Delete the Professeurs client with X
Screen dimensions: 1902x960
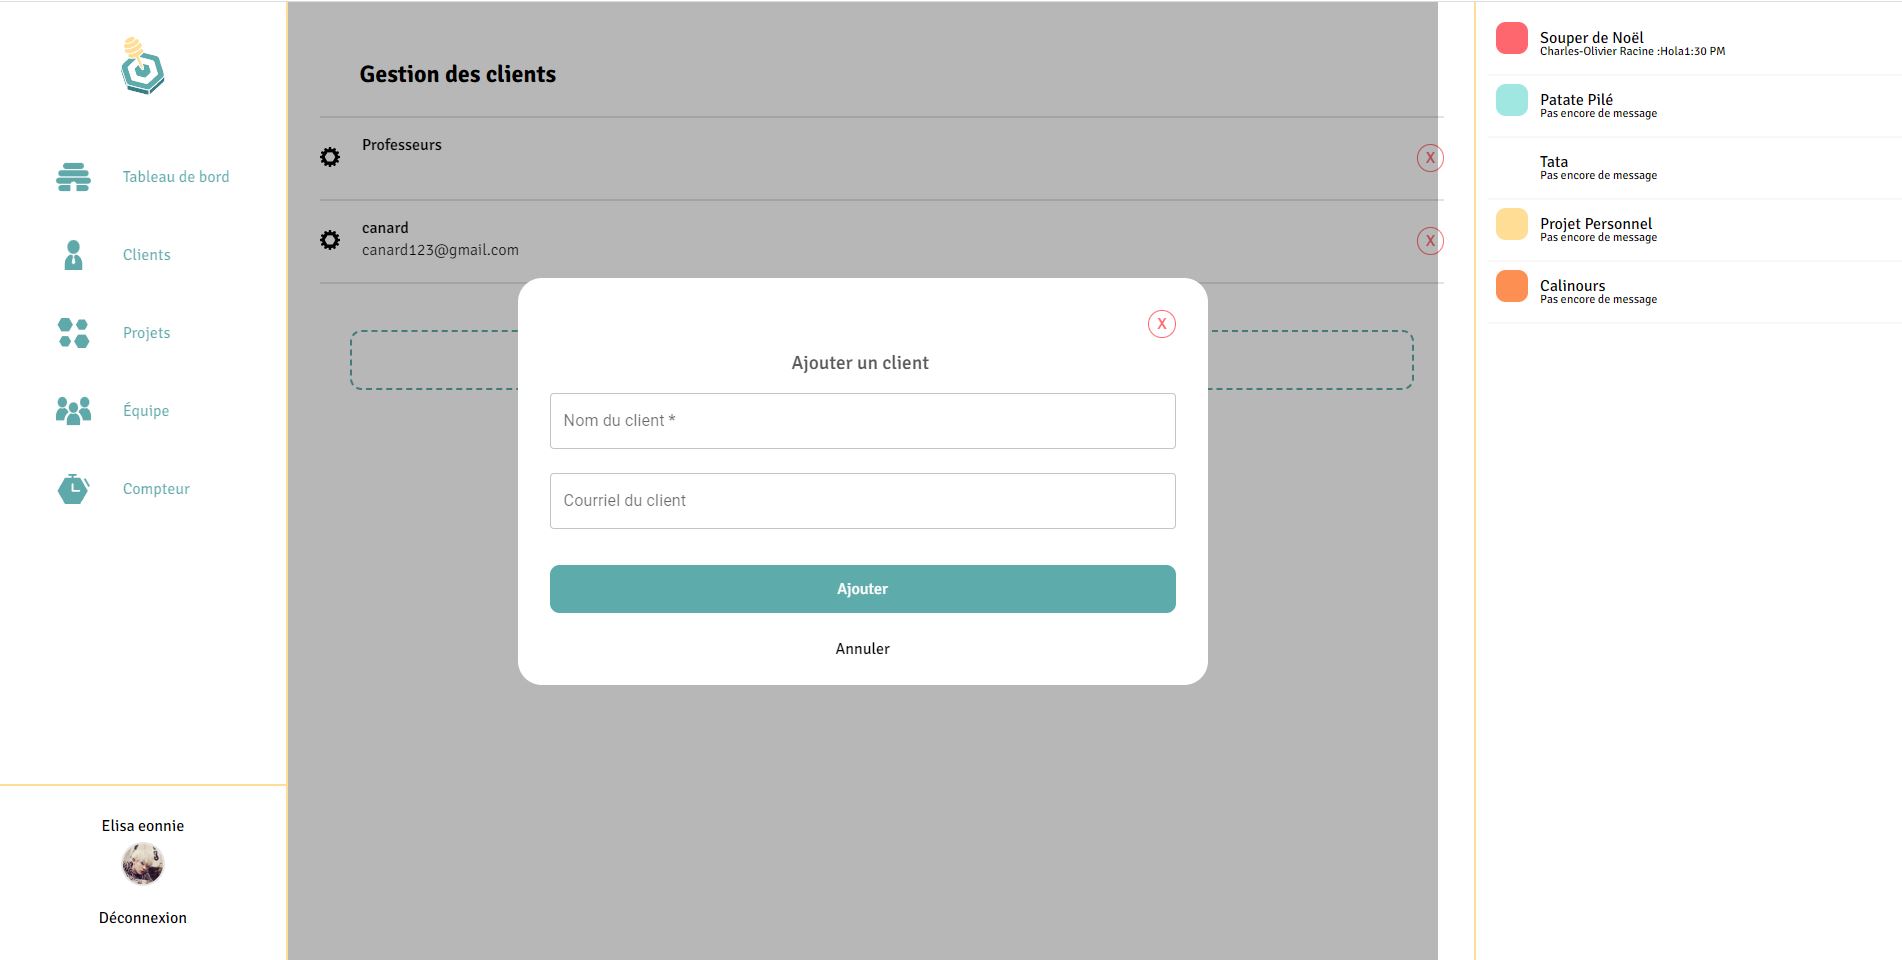click(1429, 158)
